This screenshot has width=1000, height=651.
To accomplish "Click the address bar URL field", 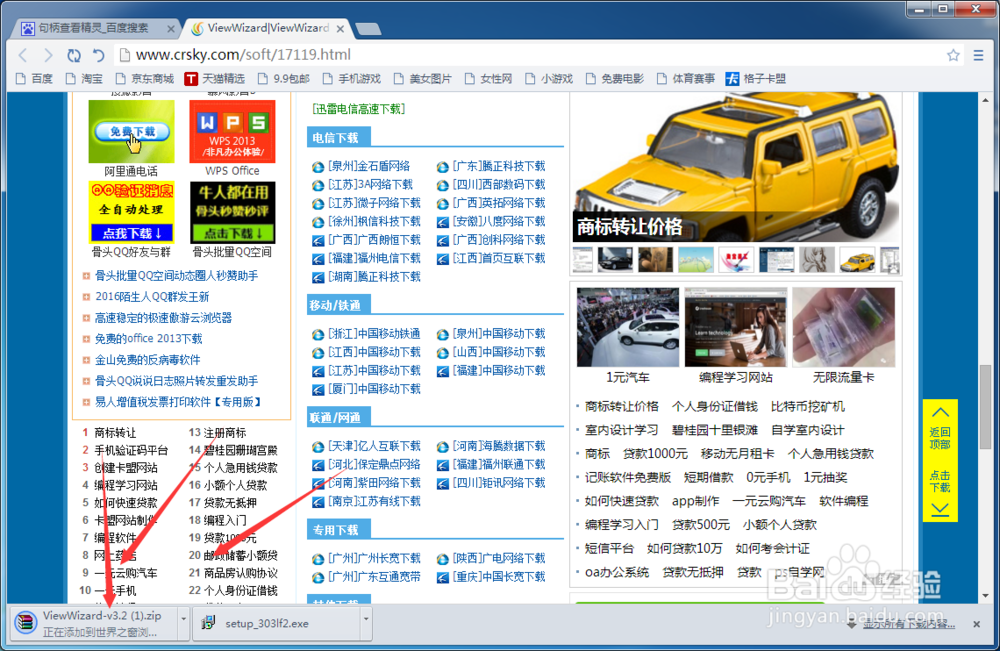I will click(x=529, y=55).
